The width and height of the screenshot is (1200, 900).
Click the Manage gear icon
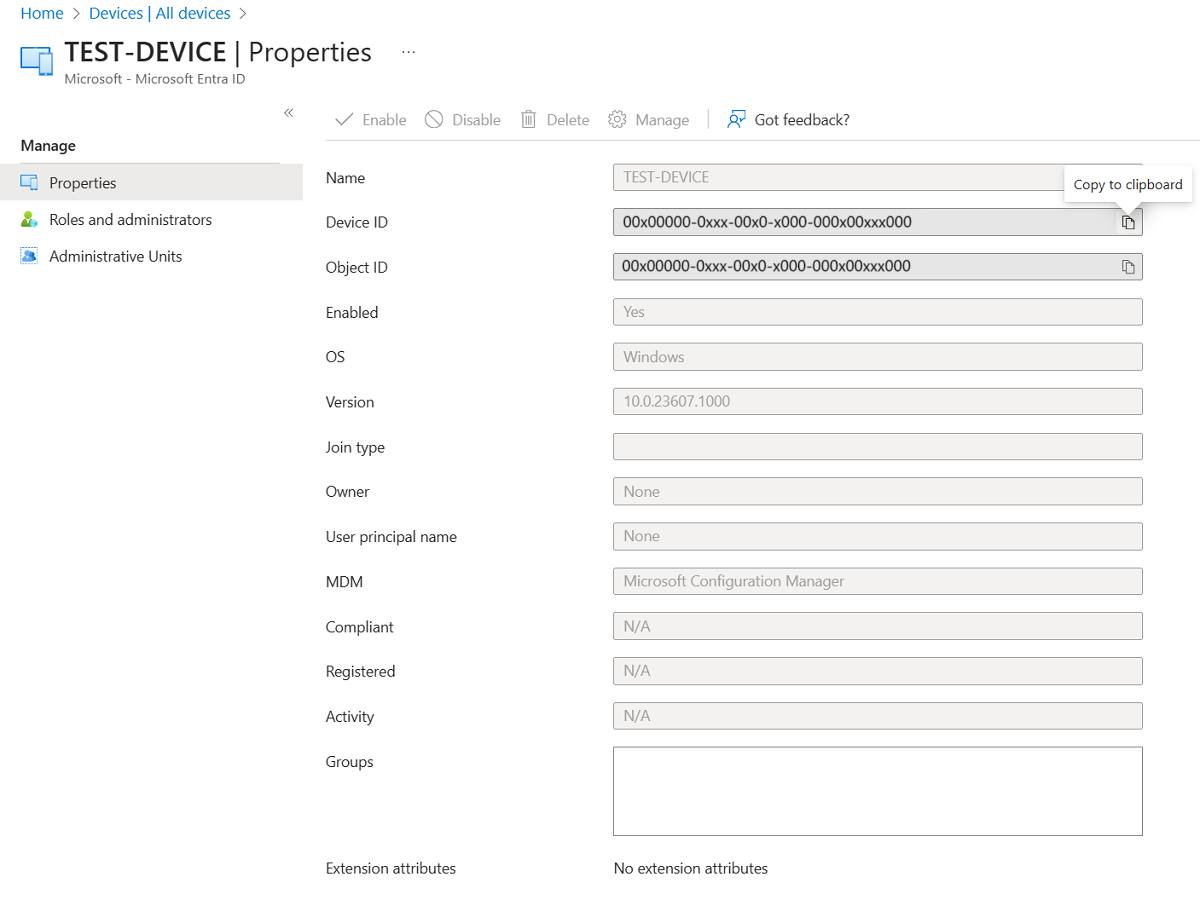pyautogui.click(x=617, y=119)
